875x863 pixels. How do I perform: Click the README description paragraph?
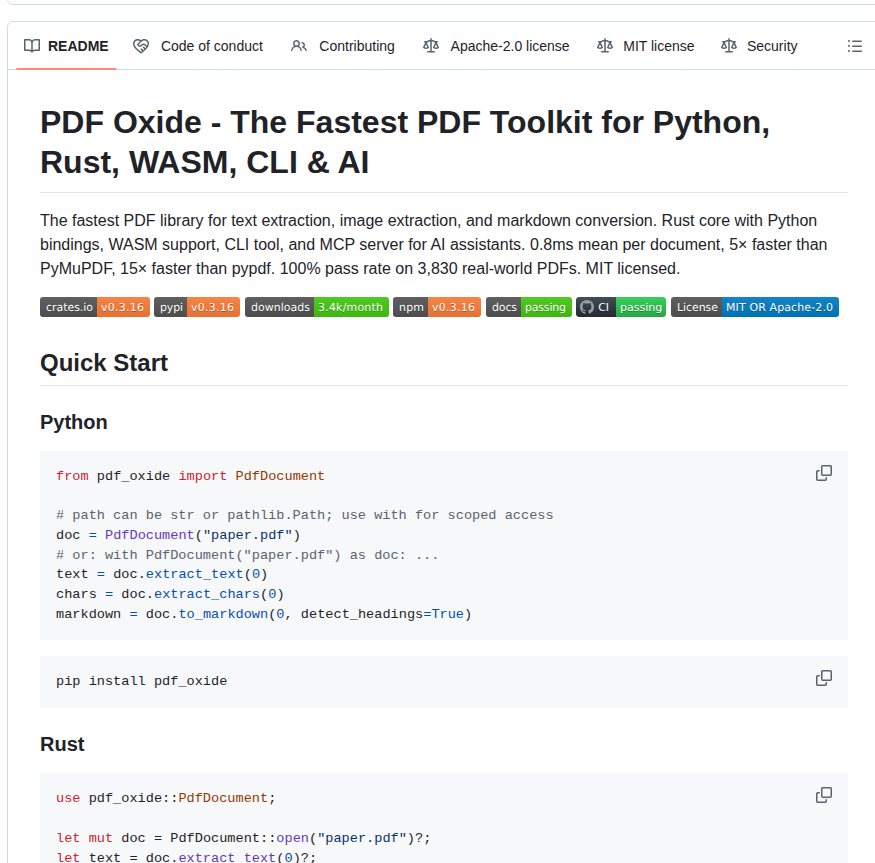coord(434,244)
